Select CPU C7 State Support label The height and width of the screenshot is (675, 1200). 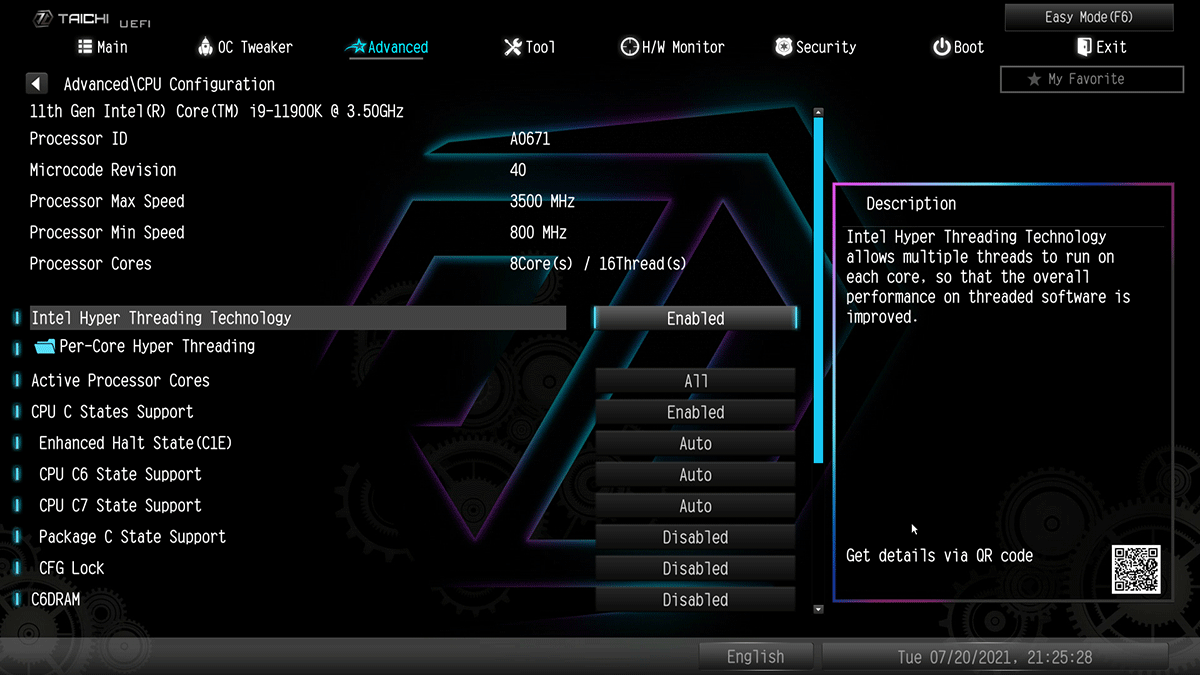click(120, 506)
